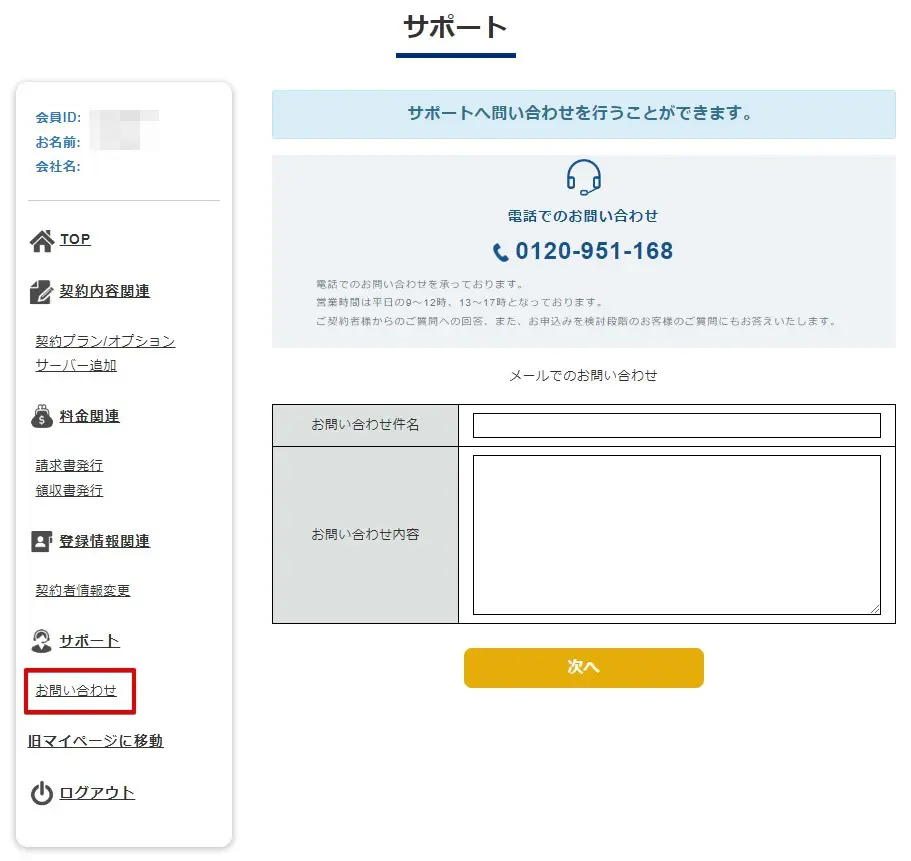Click the large headset icon above phone number
The width and height of the screenshot is (911, 861).
click(583, 178)
